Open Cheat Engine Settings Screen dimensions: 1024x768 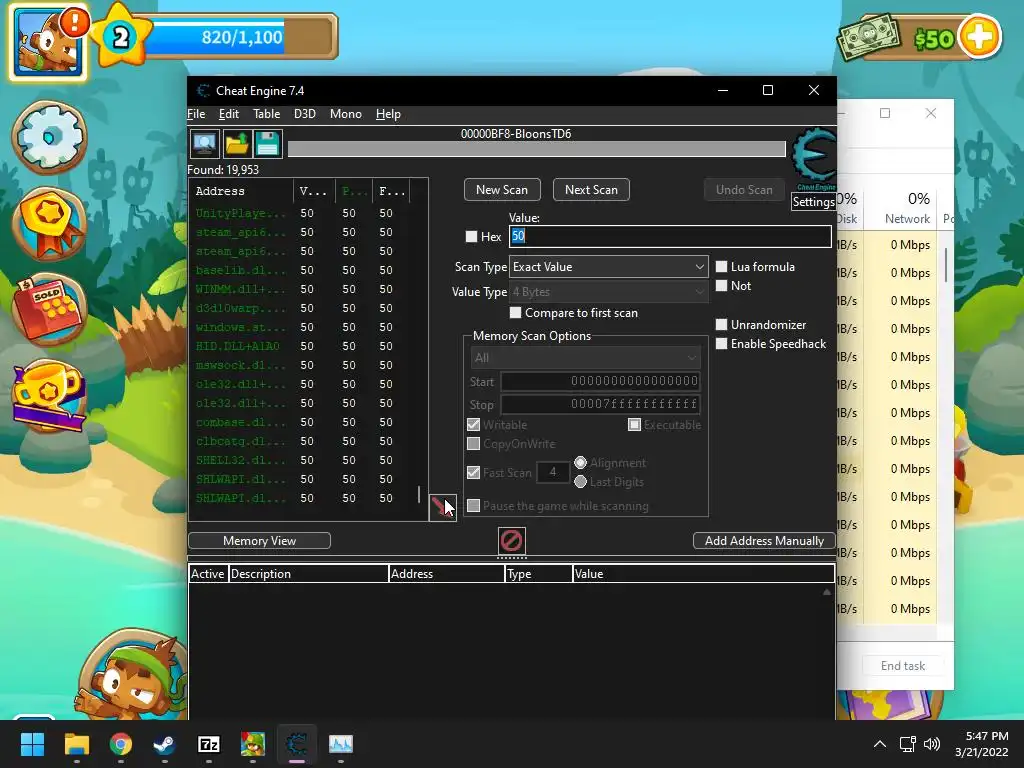click(813, 202)
